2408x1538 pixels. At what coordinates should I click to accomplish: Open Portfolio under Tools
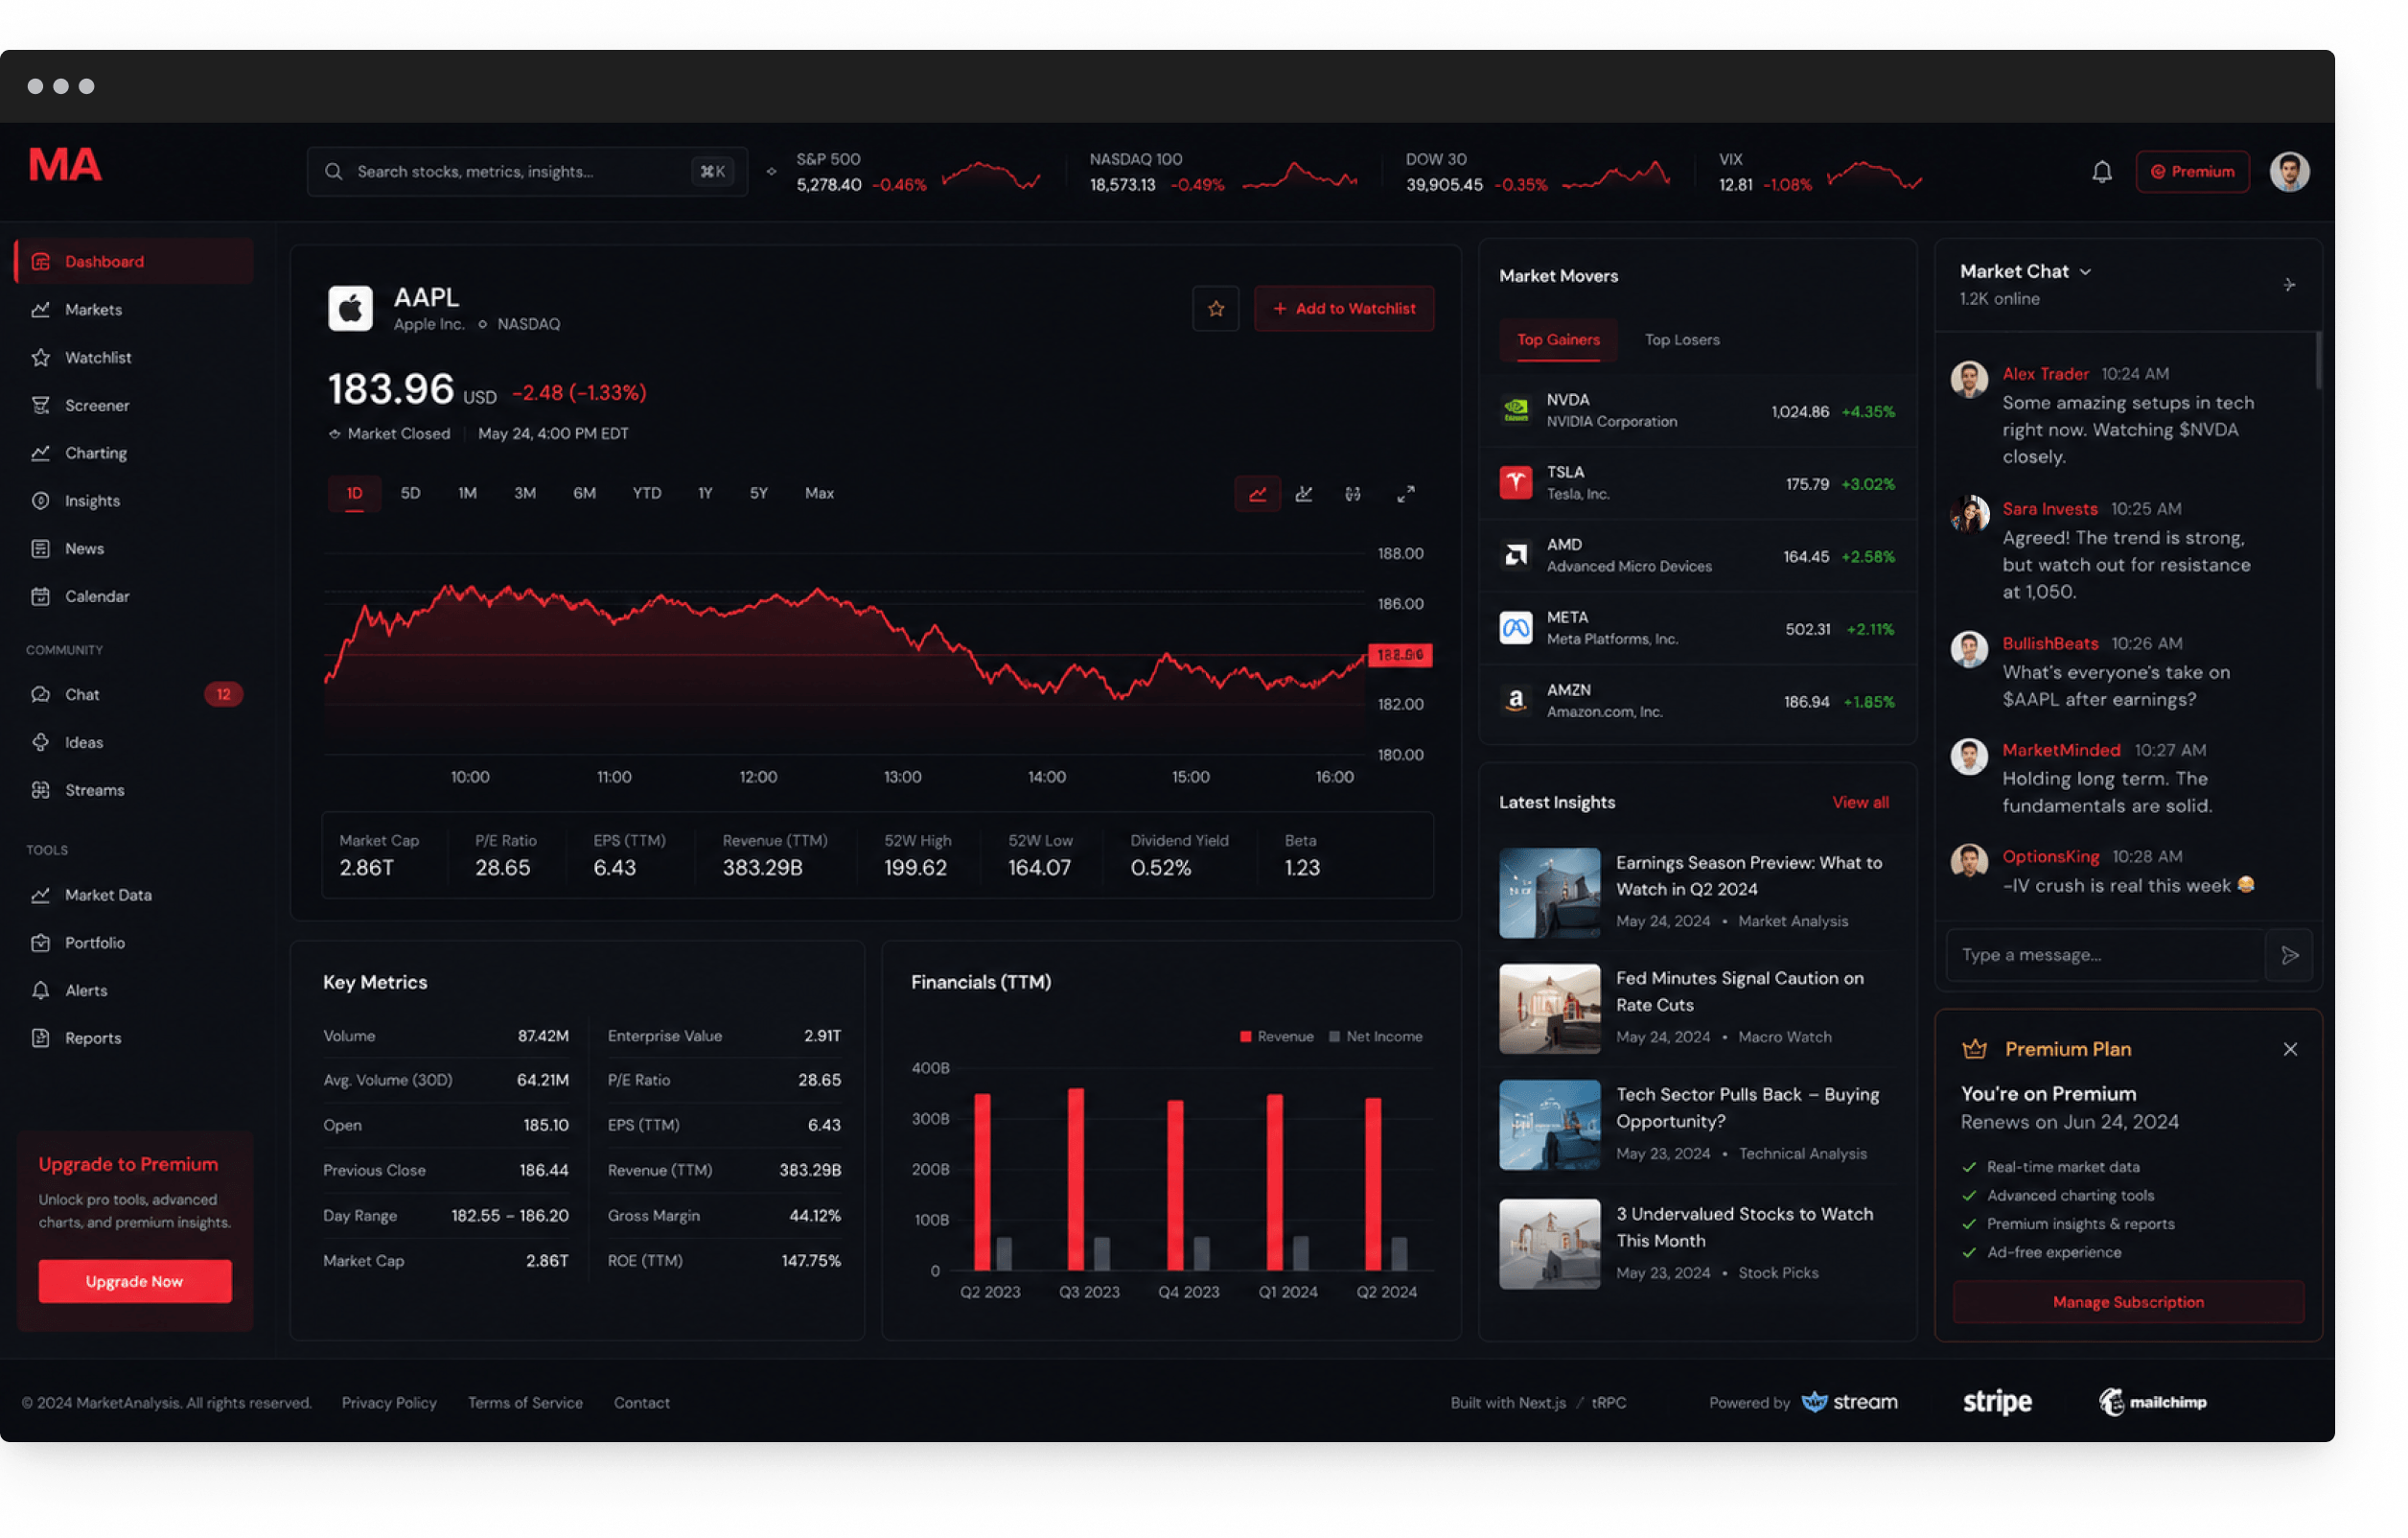(x=135, y=943)
